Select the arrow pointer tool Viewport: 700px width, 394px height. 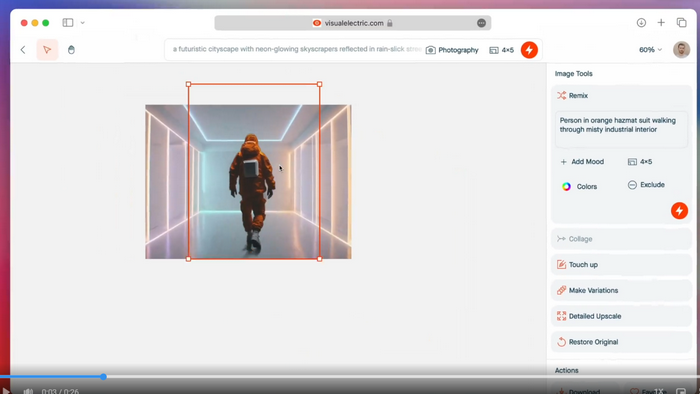47,50
